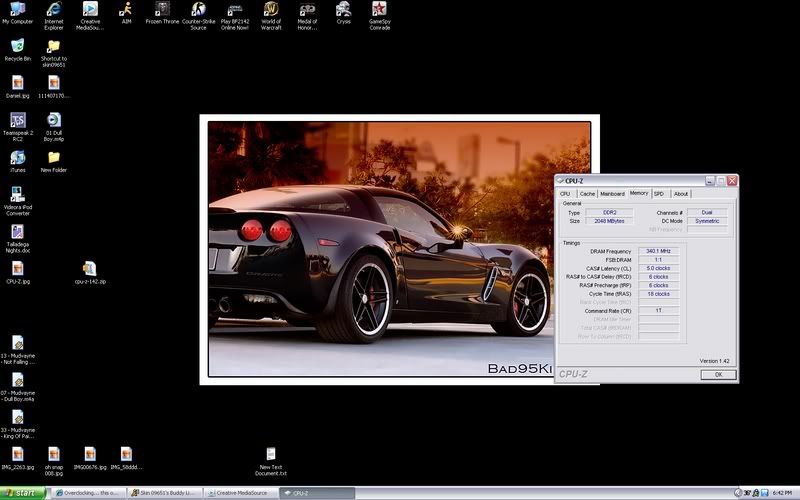800x500 pixels.
Task: Switch to the Cache tab
Action: click(587, 193)
